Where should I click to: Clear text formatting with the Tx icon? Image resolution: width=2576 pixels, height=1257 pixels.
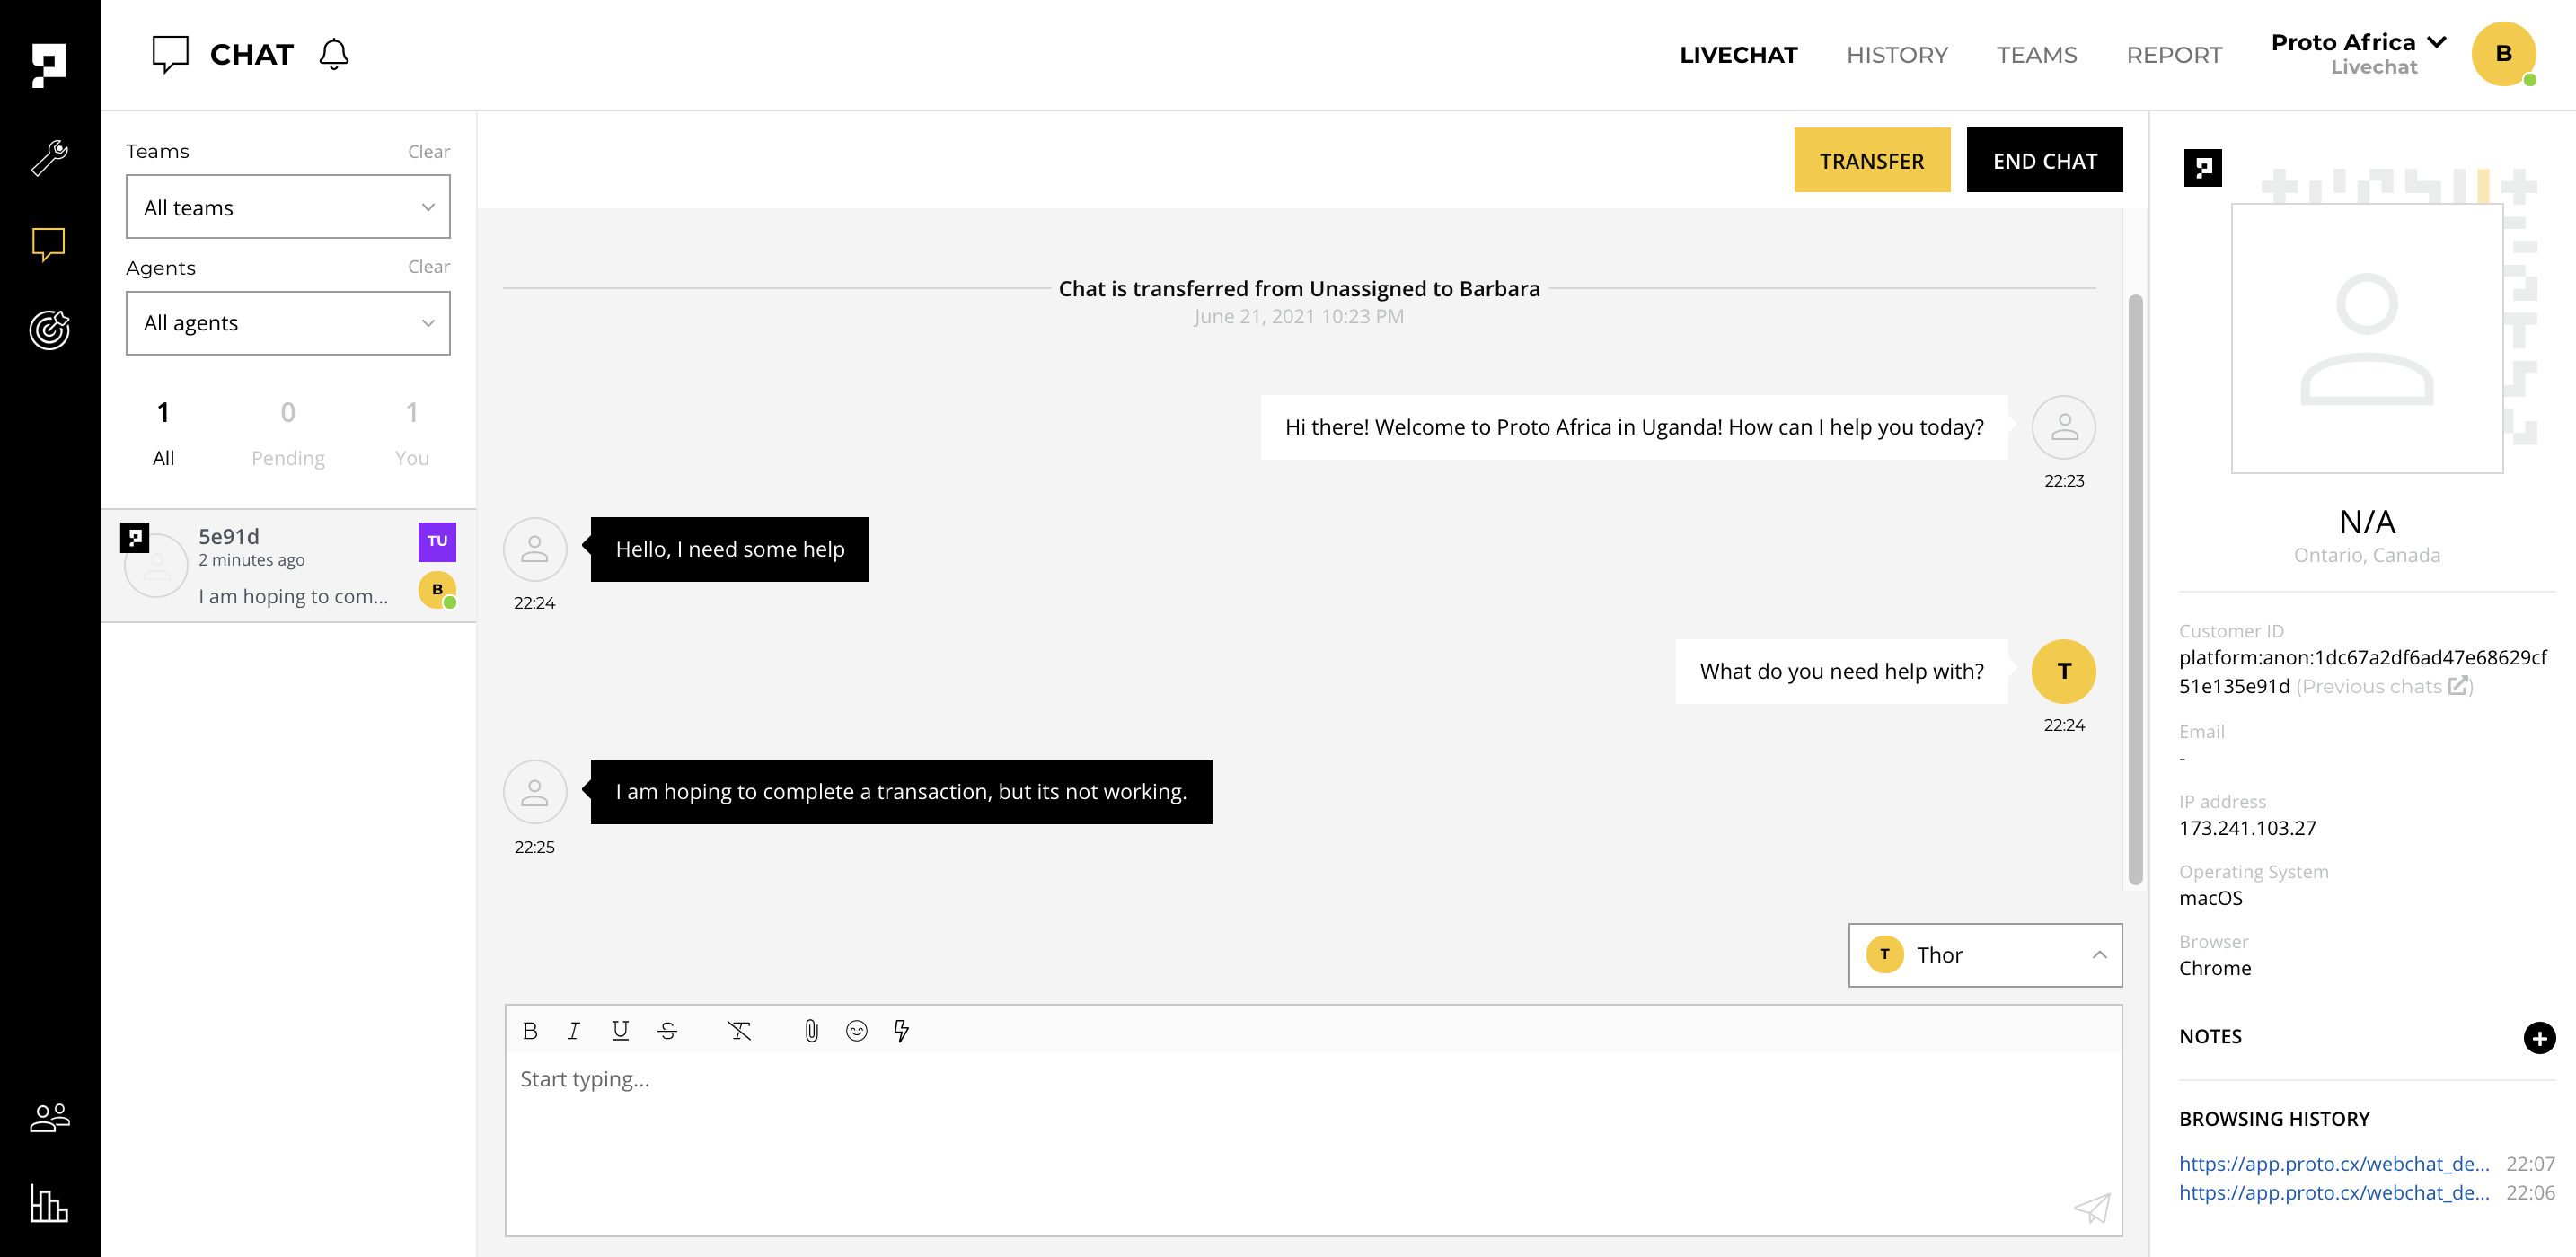(739, 1031)
